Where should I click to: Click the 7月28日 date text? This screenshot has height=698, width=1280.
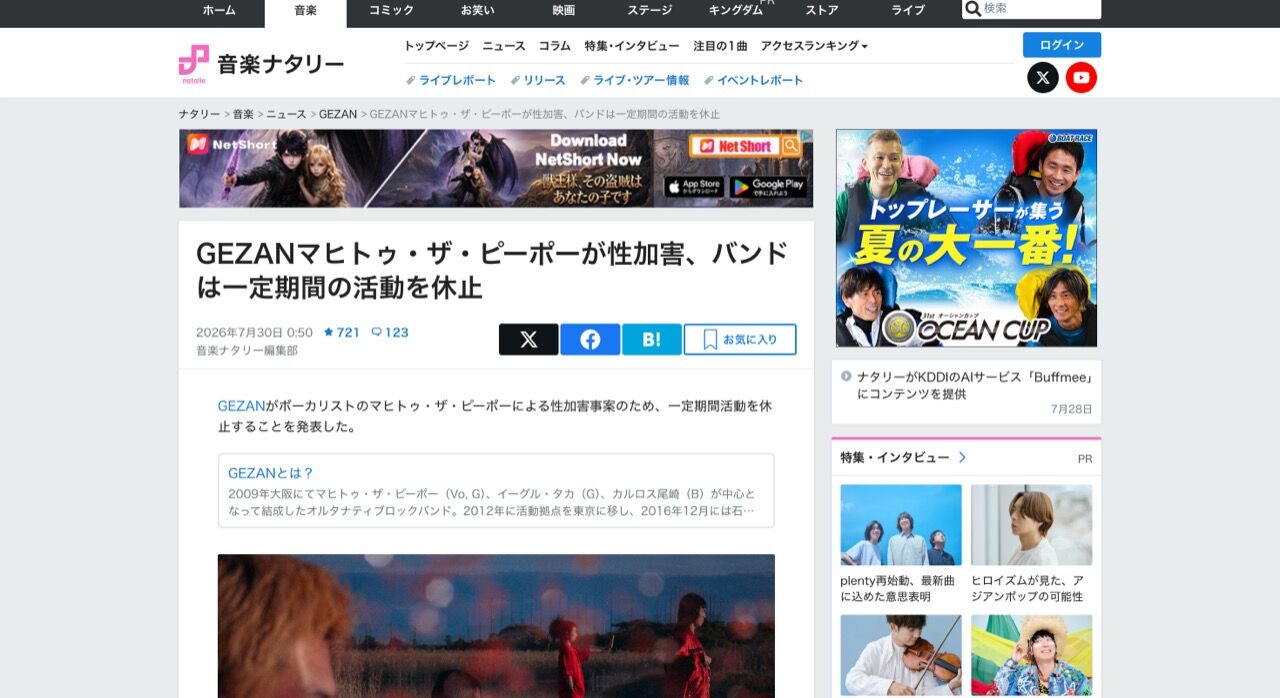coord(1071,409)
